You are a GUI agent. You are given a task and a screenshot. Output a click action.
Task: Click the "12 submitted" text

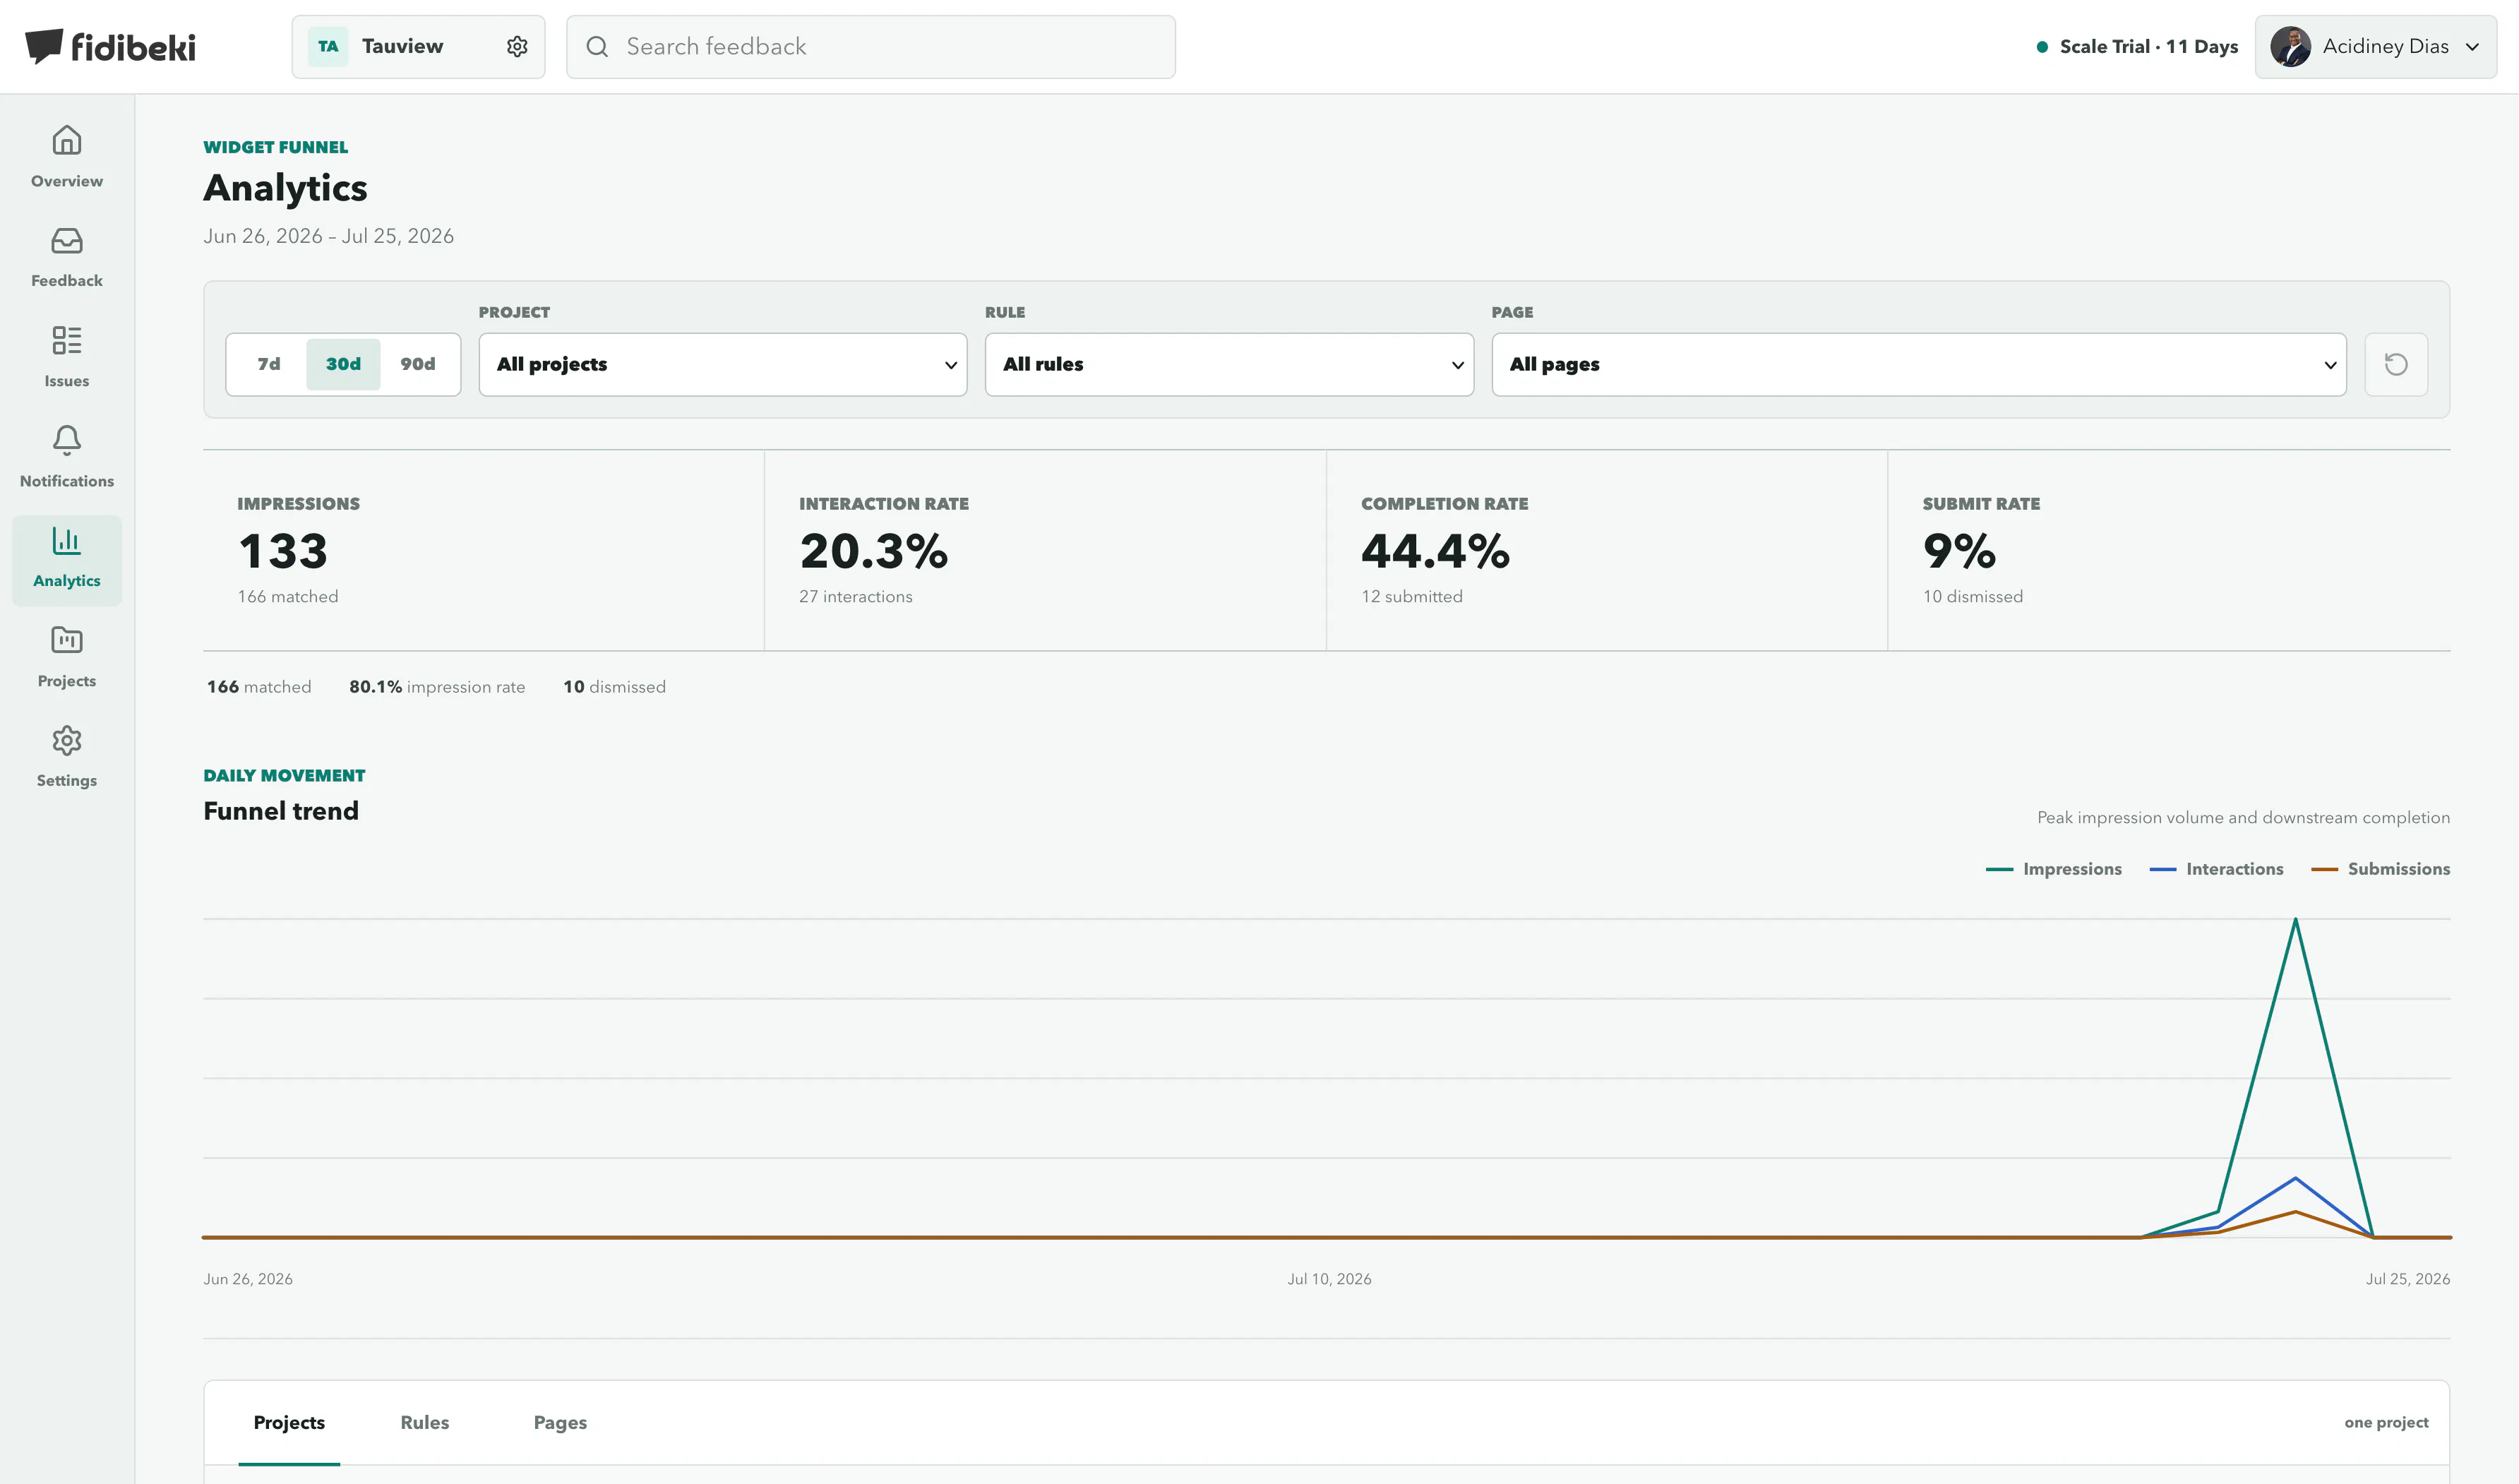(1412, 596)
